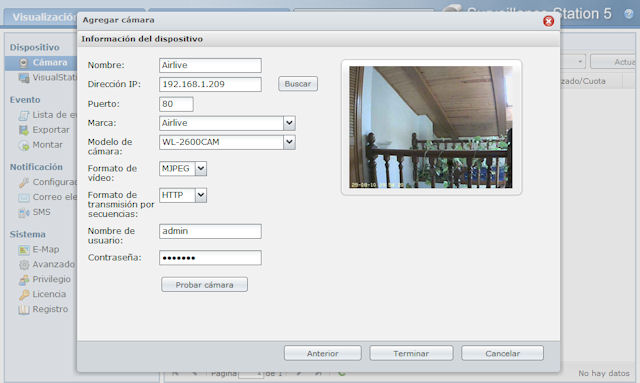The width and height of the screenshot is (640, 383).
Task: Click the Montar disk icon
Action: (x=24, y=145)
